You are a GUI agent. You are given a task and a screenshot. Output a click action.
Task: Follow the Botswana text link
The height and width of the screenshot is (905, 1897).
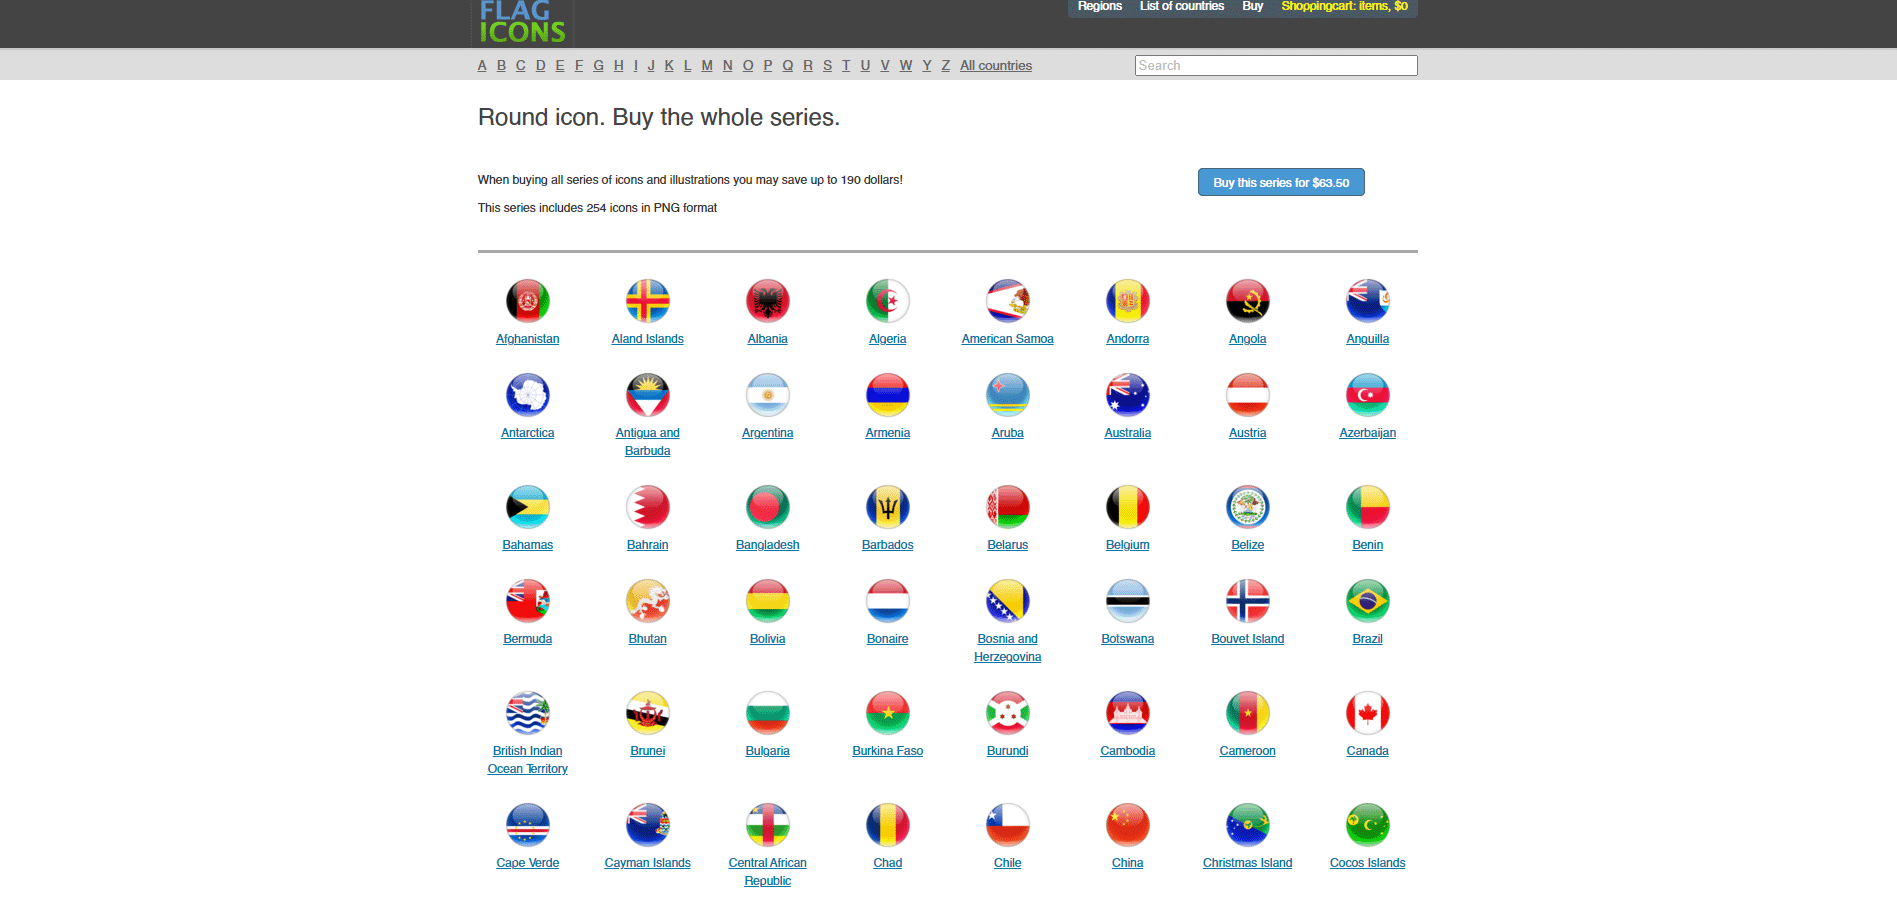click(1128, 639)
